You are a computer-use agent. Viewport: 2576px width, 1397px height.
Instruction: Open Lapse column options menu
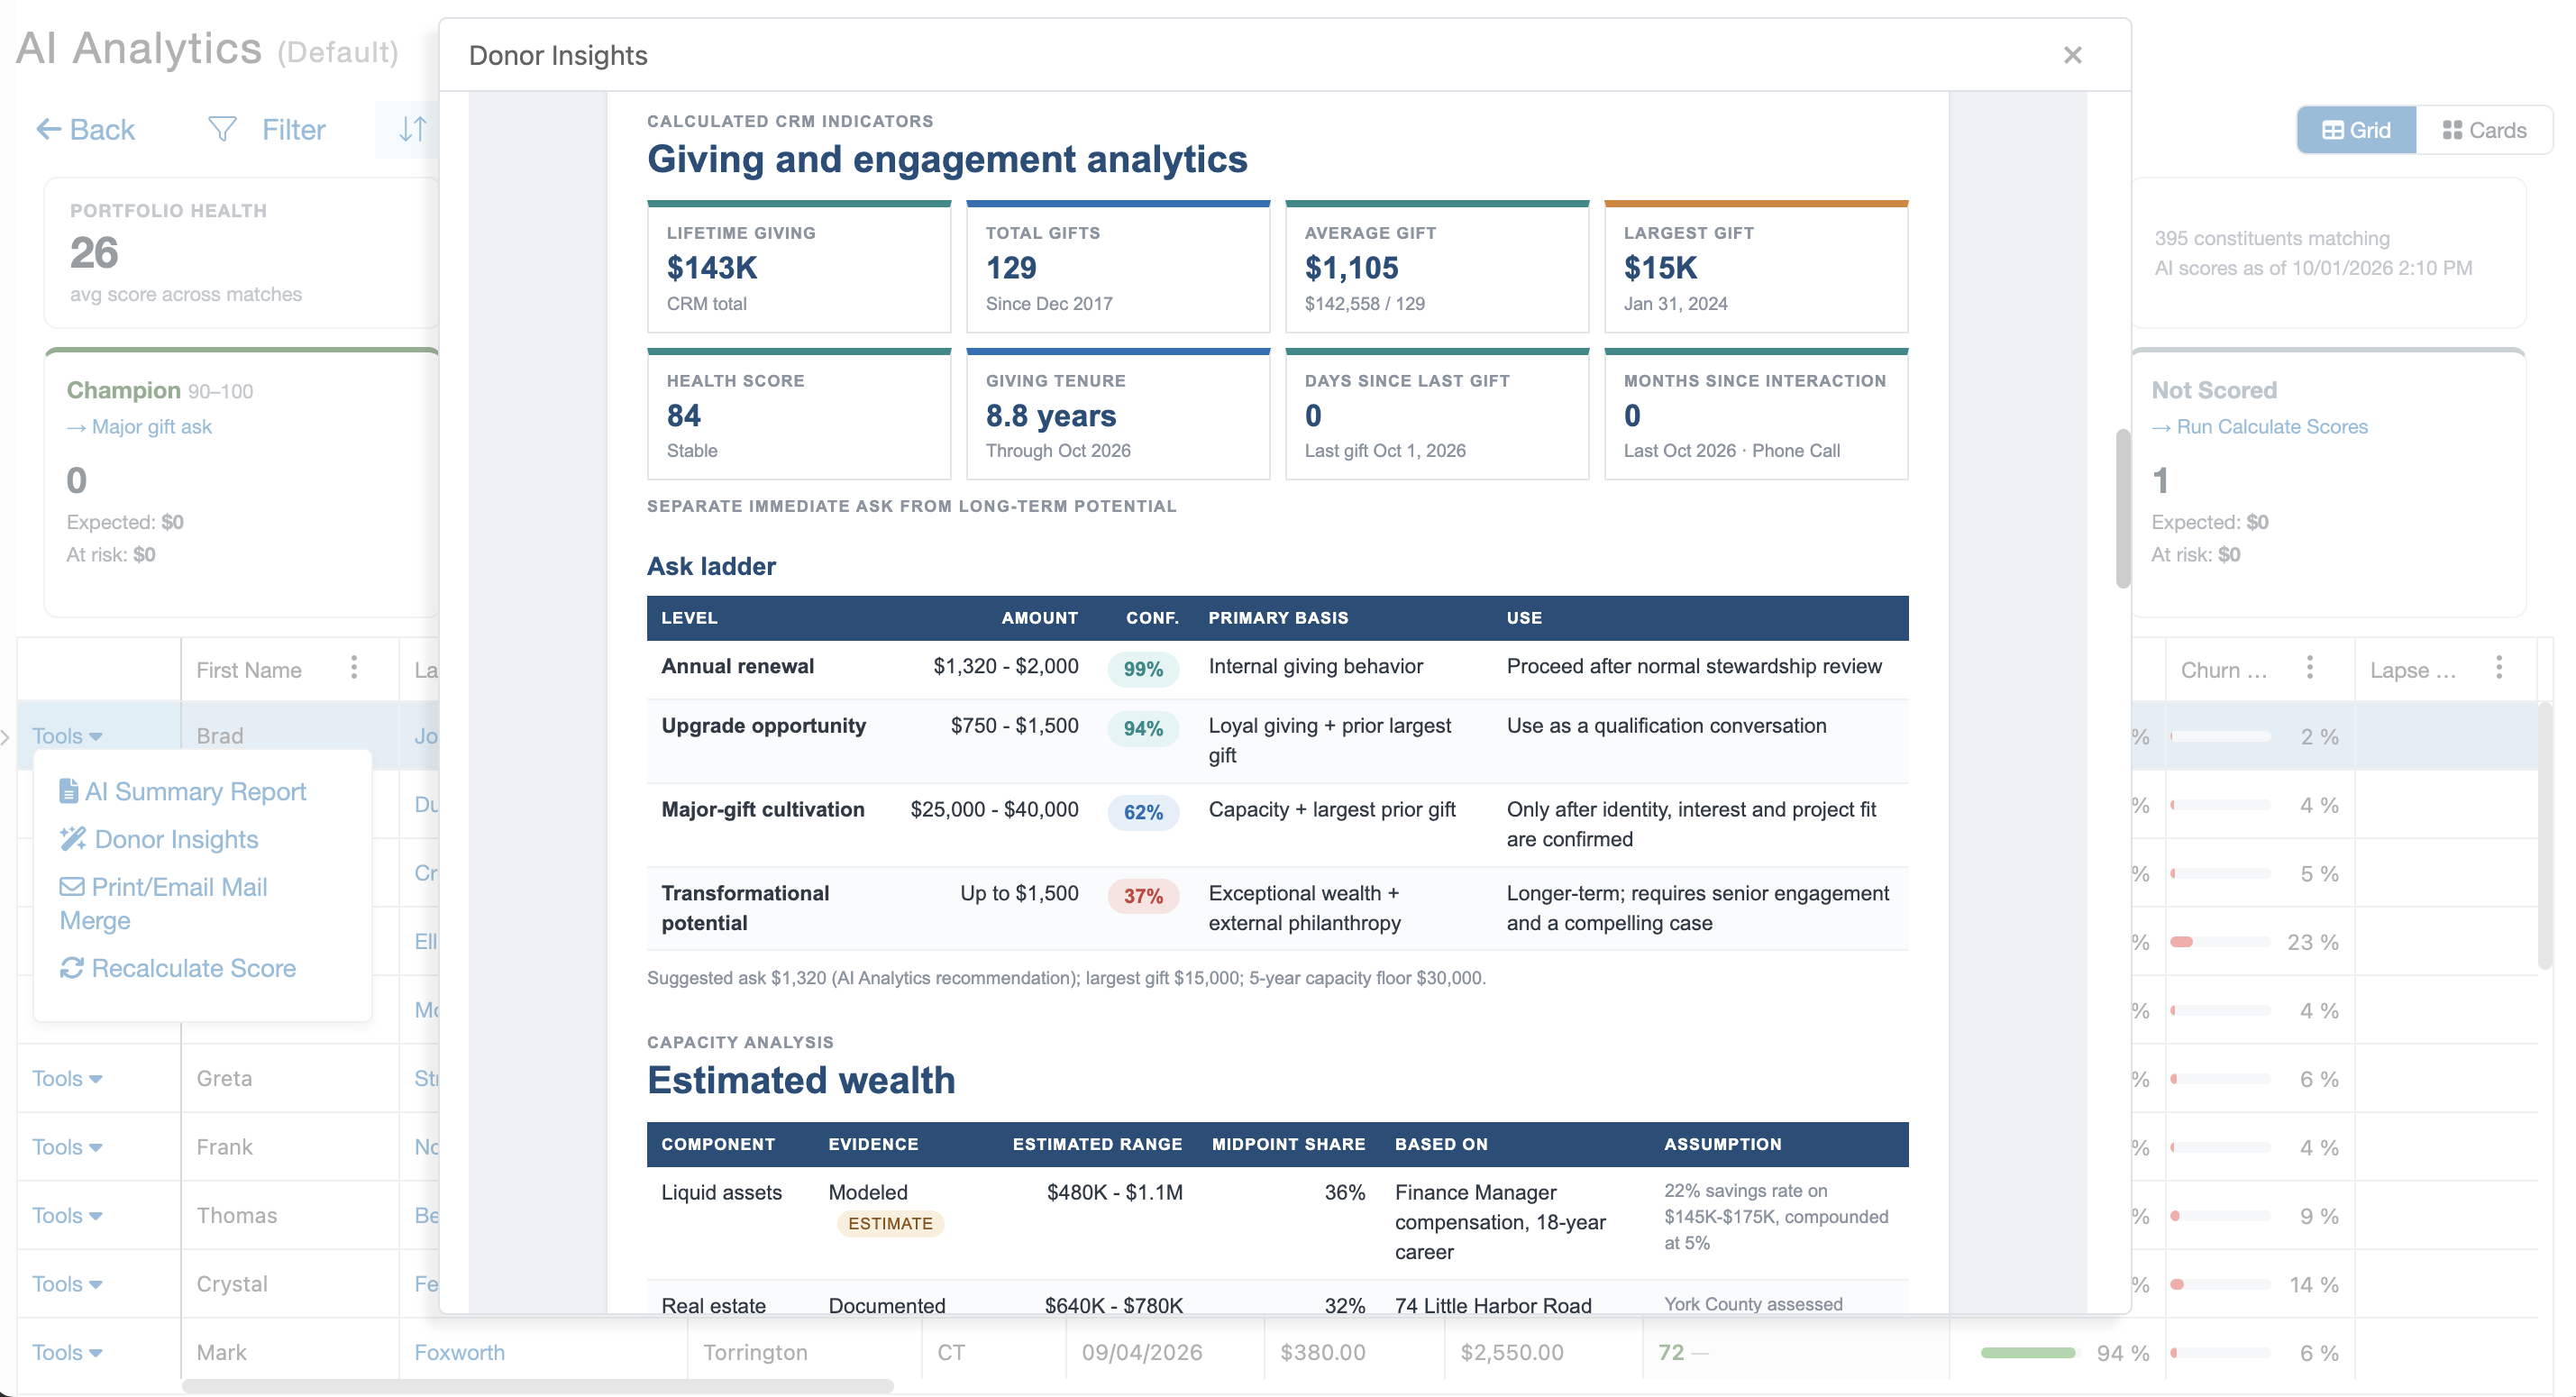click(x=2498, y=668)
